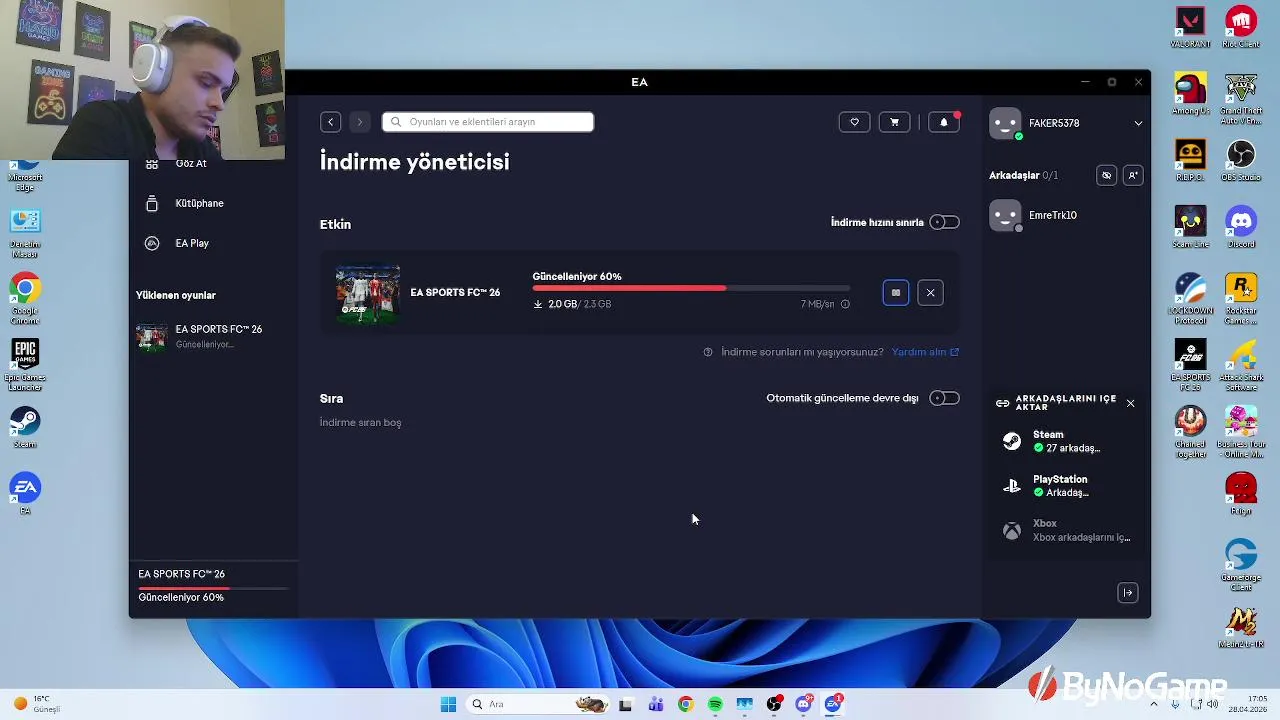The image size is (1280, 720).
Task: Toggle Otomatik güncelleme devre dışı switch
Action: pos(944,398)
